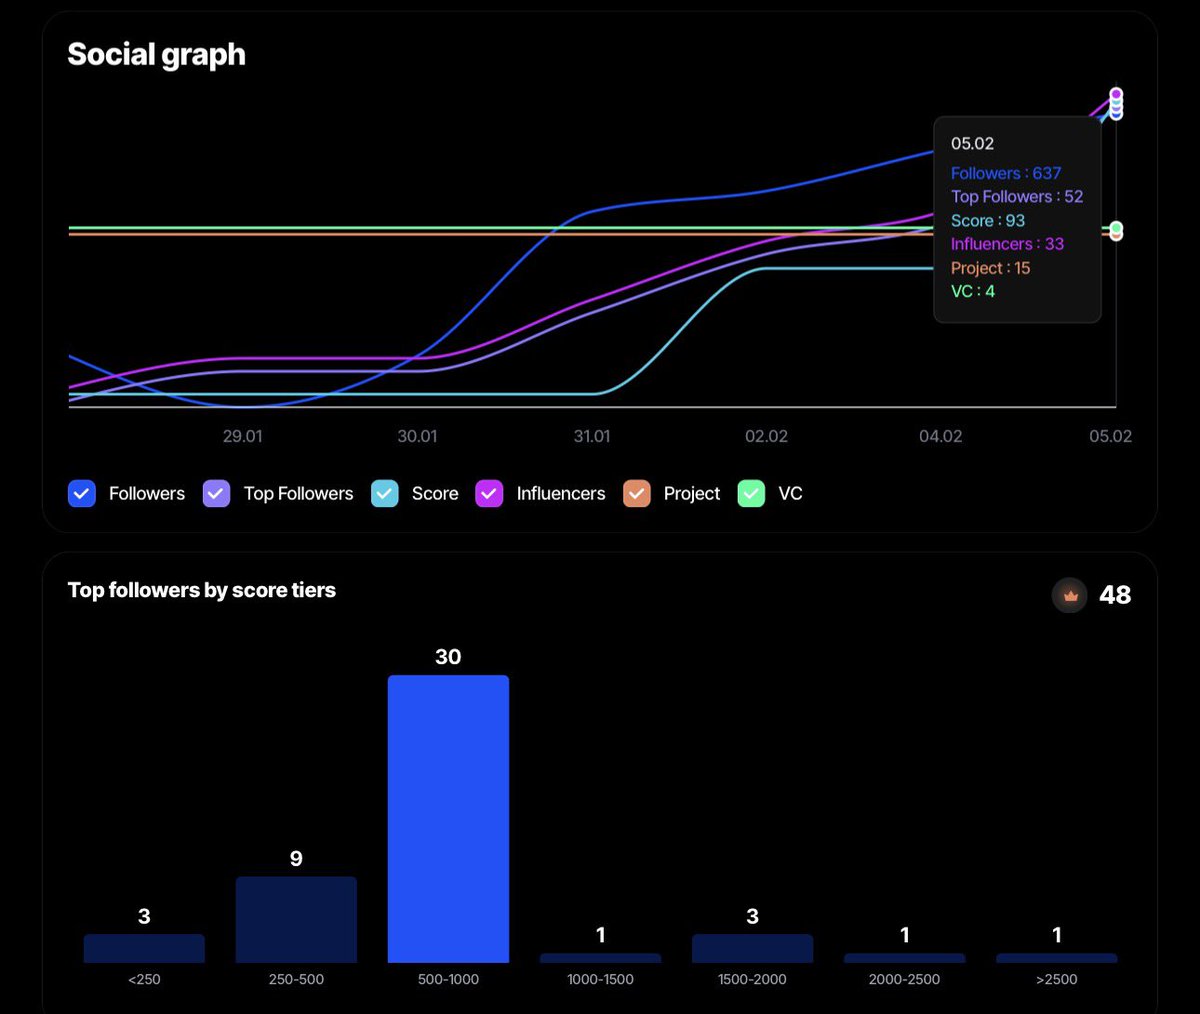Screen dimensions: 1200x1014
Task: Click the green VC data point marker
Action: point(1116,228)
